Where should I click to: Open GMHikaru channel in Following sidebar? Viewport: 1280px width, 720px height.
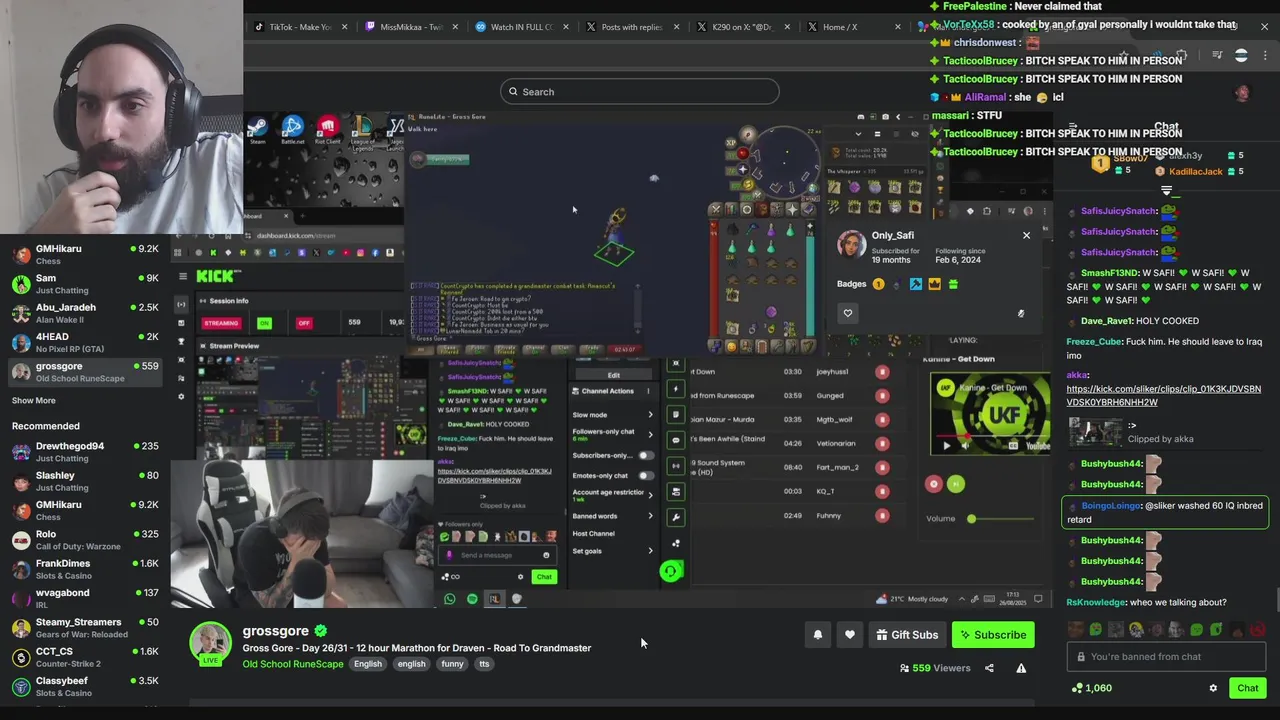pyautogui.click(x=85, y=255)
